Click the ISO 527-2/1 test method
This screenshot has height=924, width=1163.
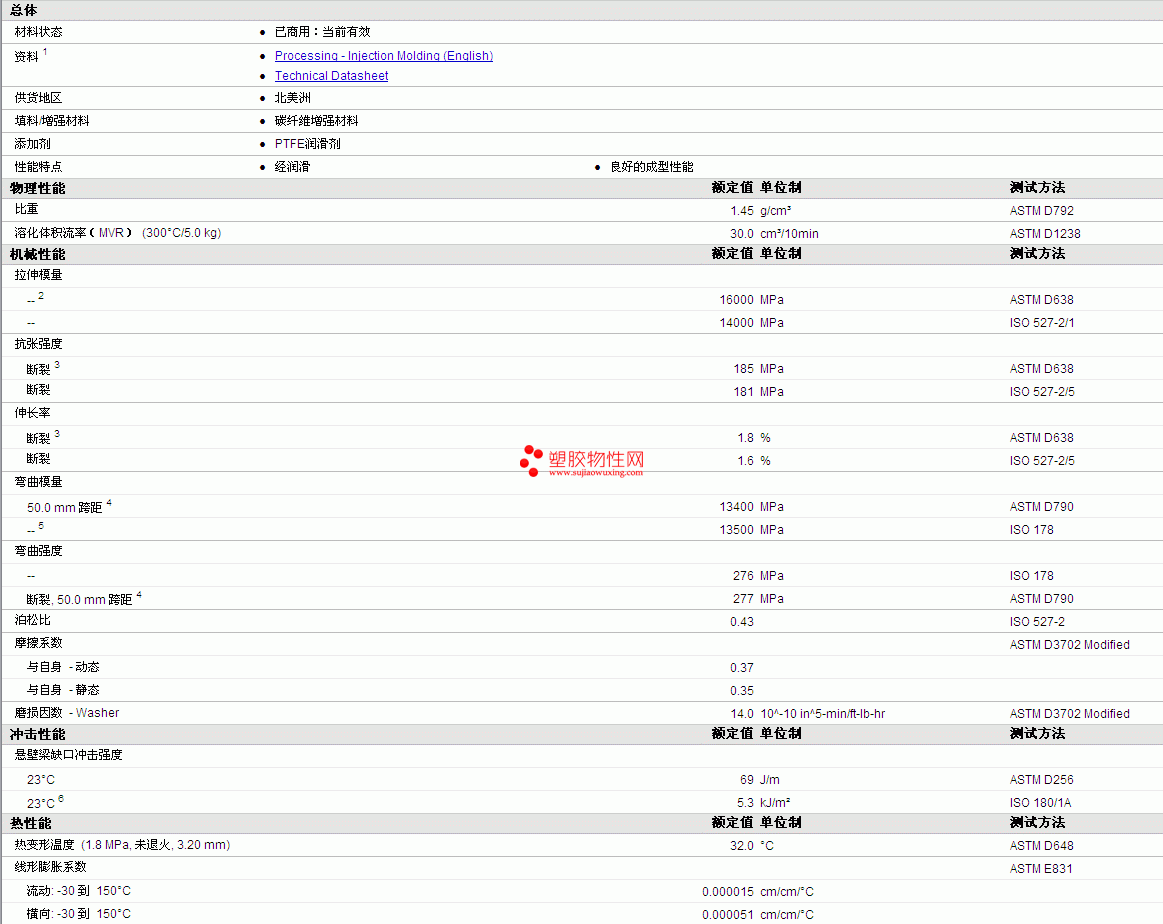click(x=1042, y=323)
